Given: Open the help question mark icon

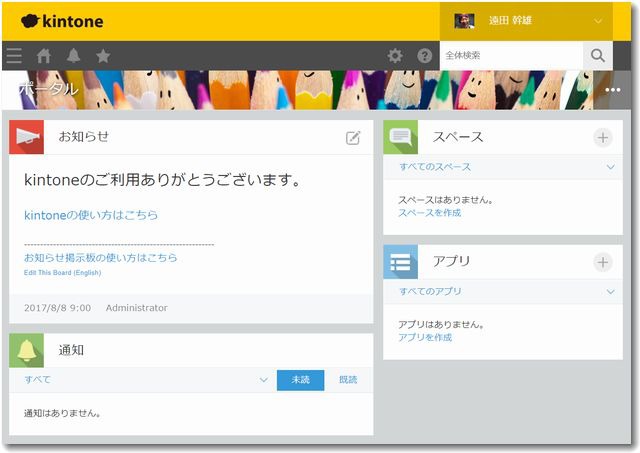Looking at the screenshot, I should [x=424, y=56].
